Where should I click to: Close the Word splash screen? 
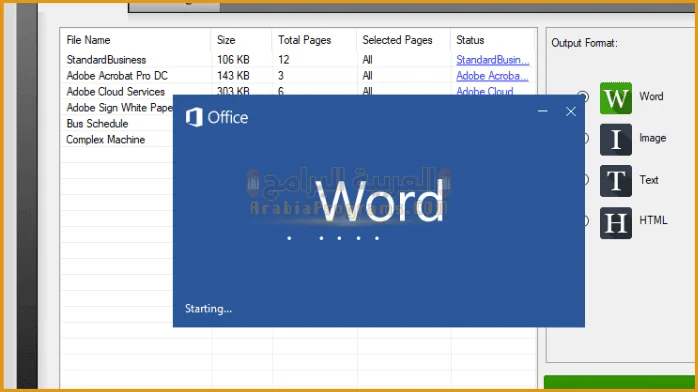pos(571,111)
